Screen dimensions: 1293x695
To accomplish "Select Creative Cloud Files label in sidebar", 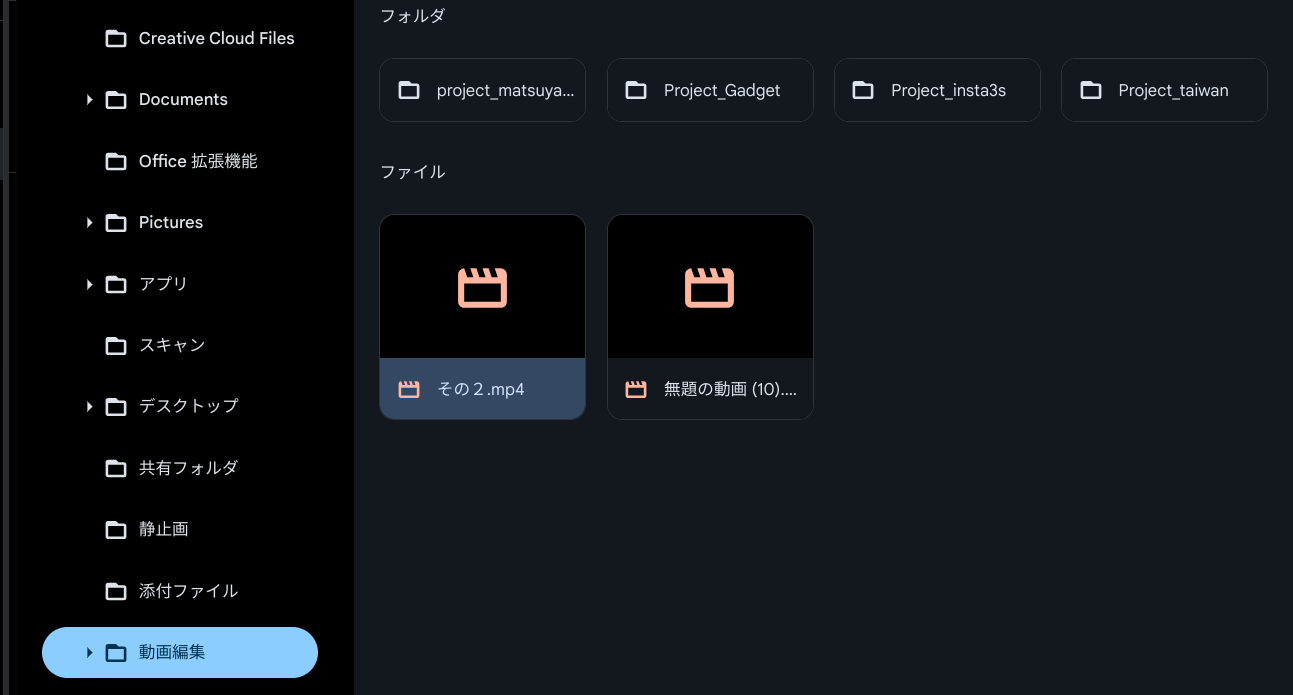I will tap(217, 39).
